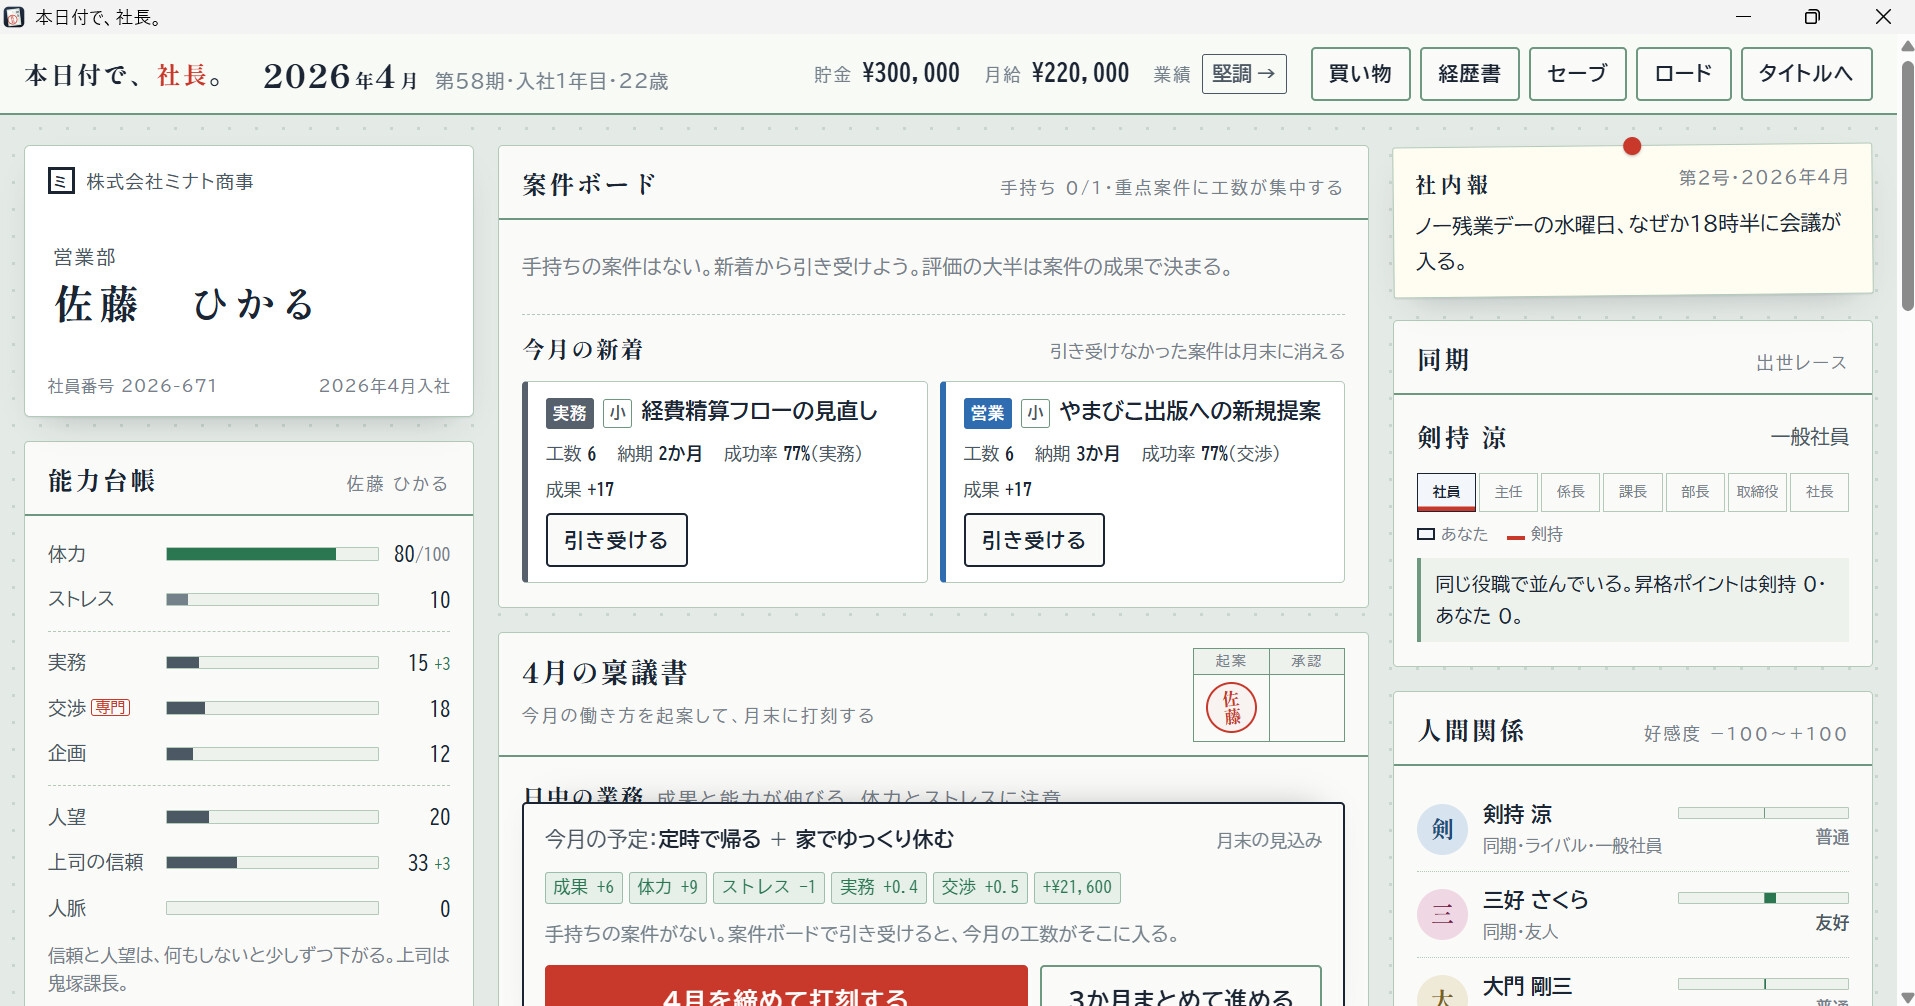
Task: Return via the タイトルへ button
Action: [1806, 74]
